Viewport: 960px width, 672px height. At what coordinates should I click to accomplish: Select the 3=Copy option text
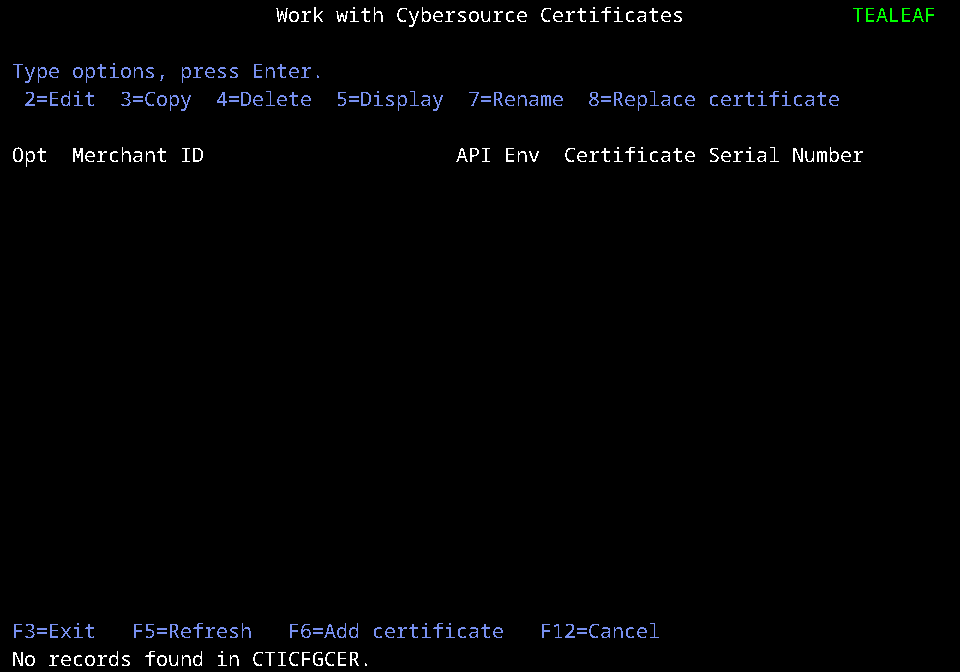156,100
